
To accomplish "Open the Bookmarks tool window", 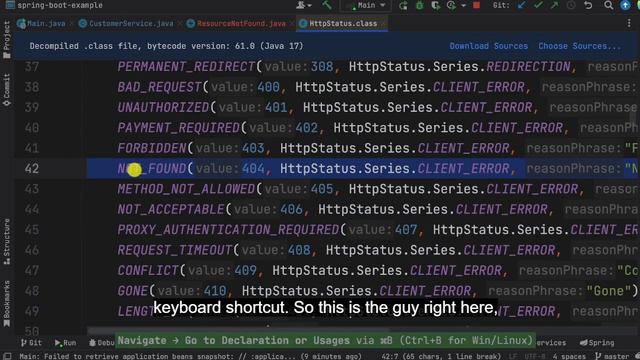I will (7, 303).
